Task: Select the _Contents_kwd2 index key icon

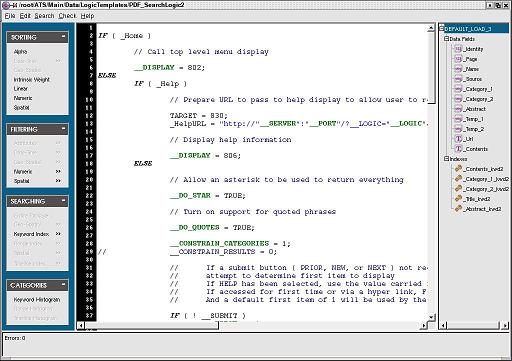Action: (x=459, y=169)
